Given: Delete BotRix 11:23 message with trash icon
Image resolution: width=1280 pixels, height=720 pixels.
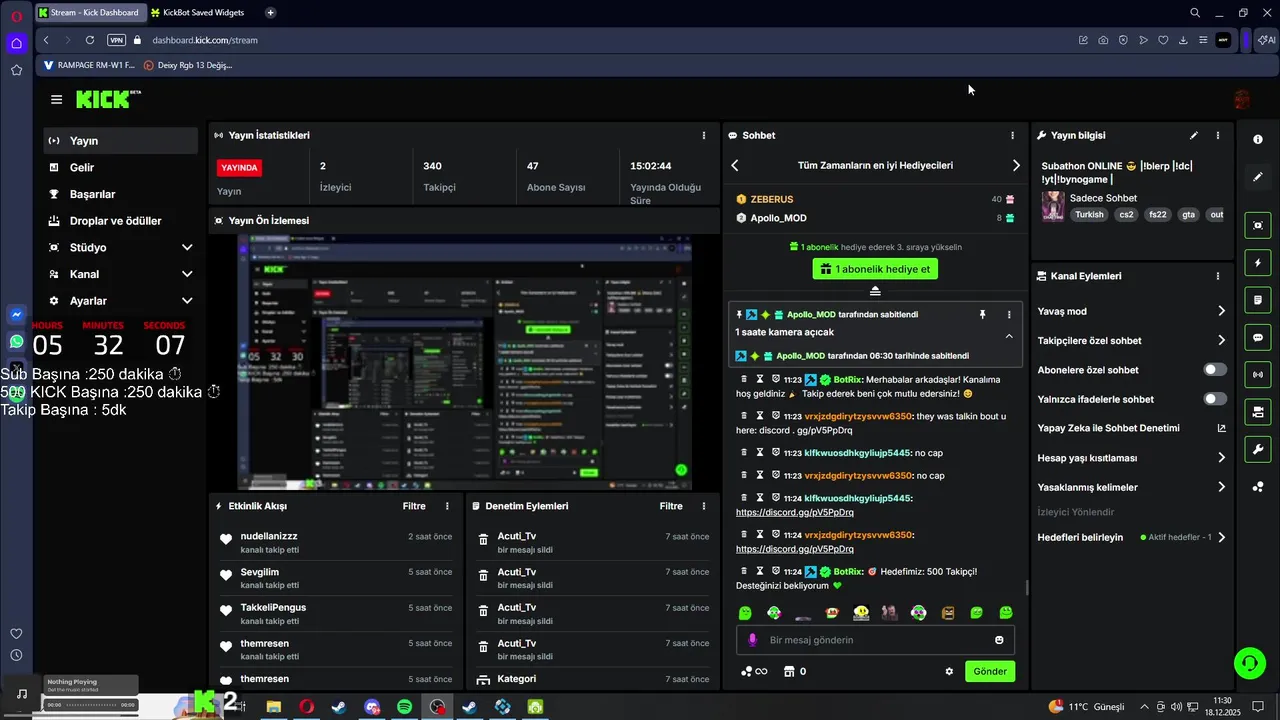Looking at the screenshot, I should point(744,380).
